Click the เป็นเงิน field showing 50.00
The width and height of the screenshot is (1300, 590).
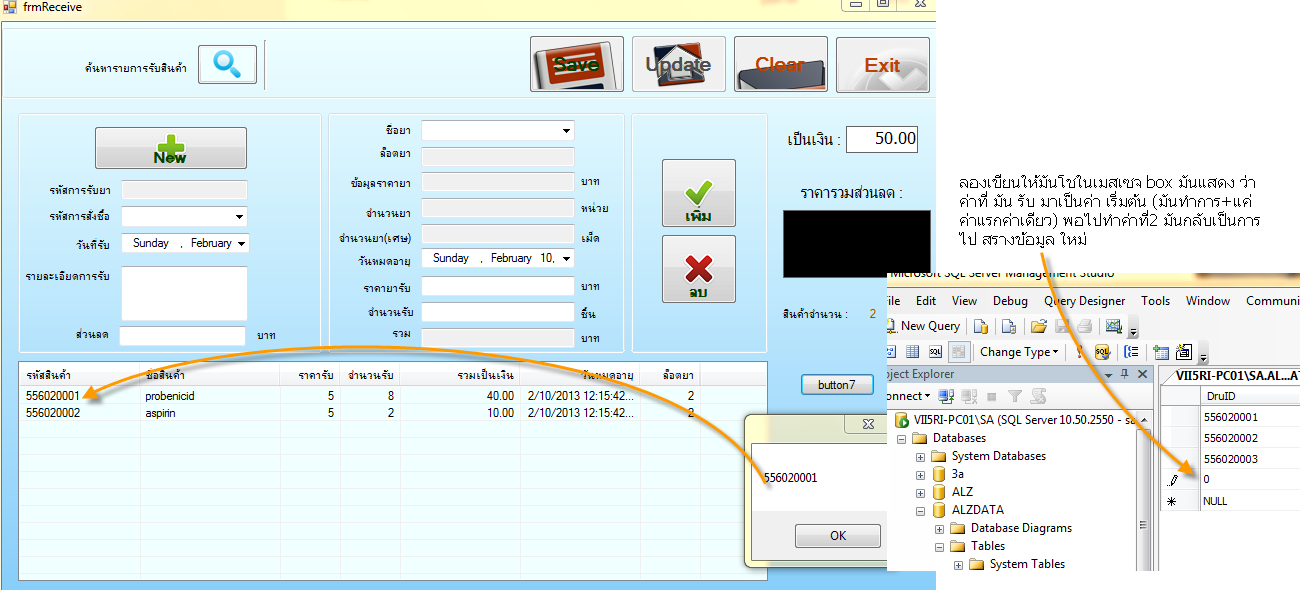[x=882, y=139]
